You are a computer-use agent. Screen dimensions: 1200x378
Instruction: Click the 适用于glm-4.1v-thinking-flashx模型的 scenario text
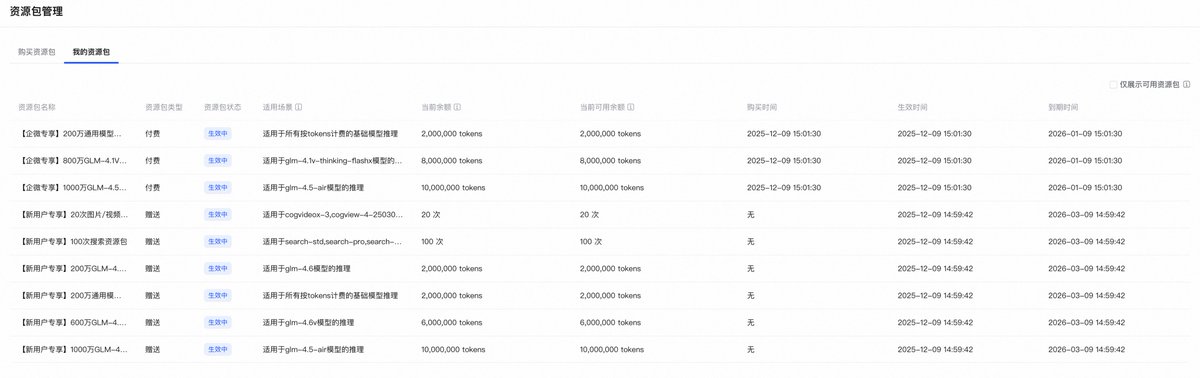click(332, 160)
